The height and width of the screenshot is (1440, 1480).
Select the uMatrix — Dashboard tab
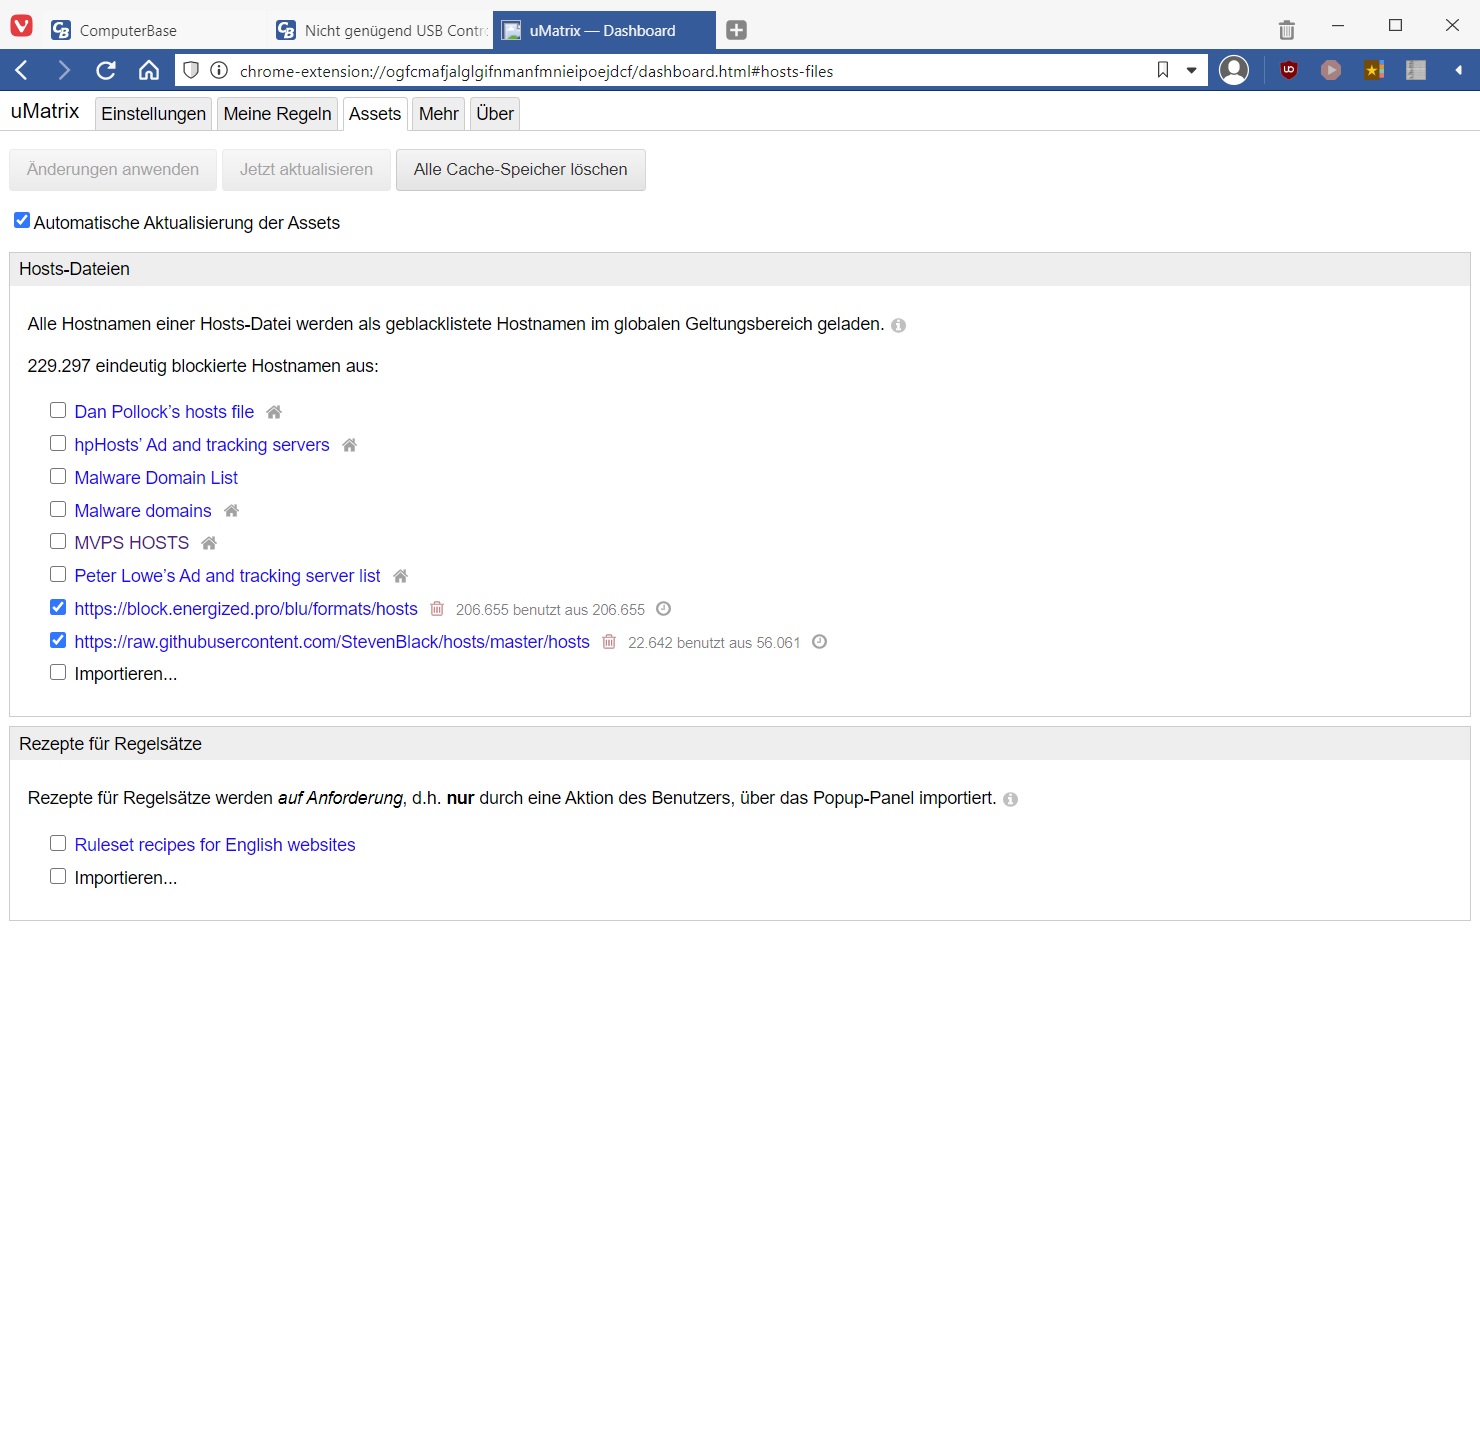[604, 30]
